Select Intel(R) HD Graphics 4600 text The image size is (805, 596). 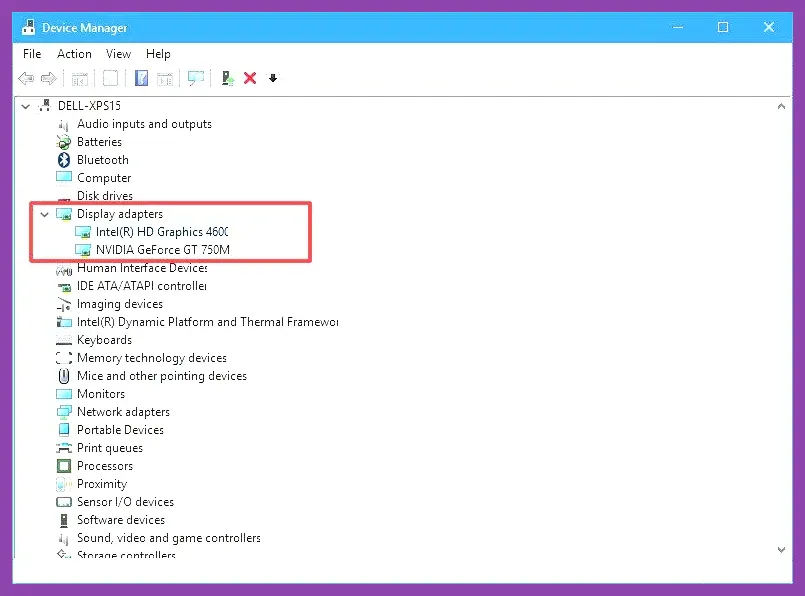pyautogui.click(x=162, y=232)
